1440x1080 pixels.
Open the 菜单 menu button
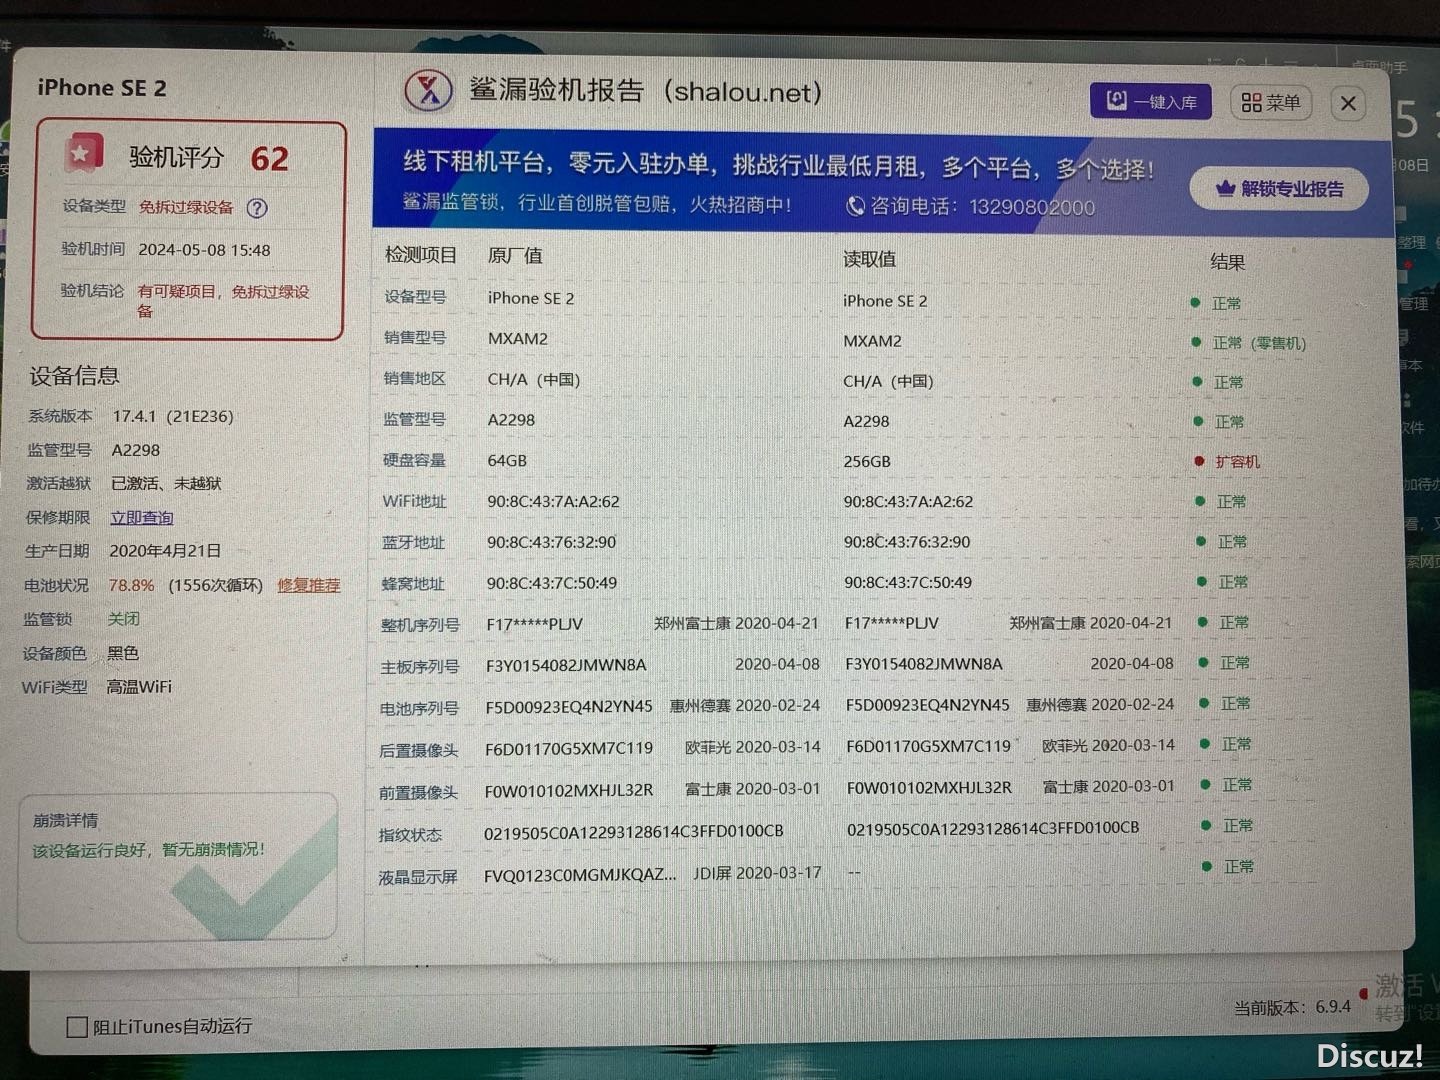coord(1271,102)
